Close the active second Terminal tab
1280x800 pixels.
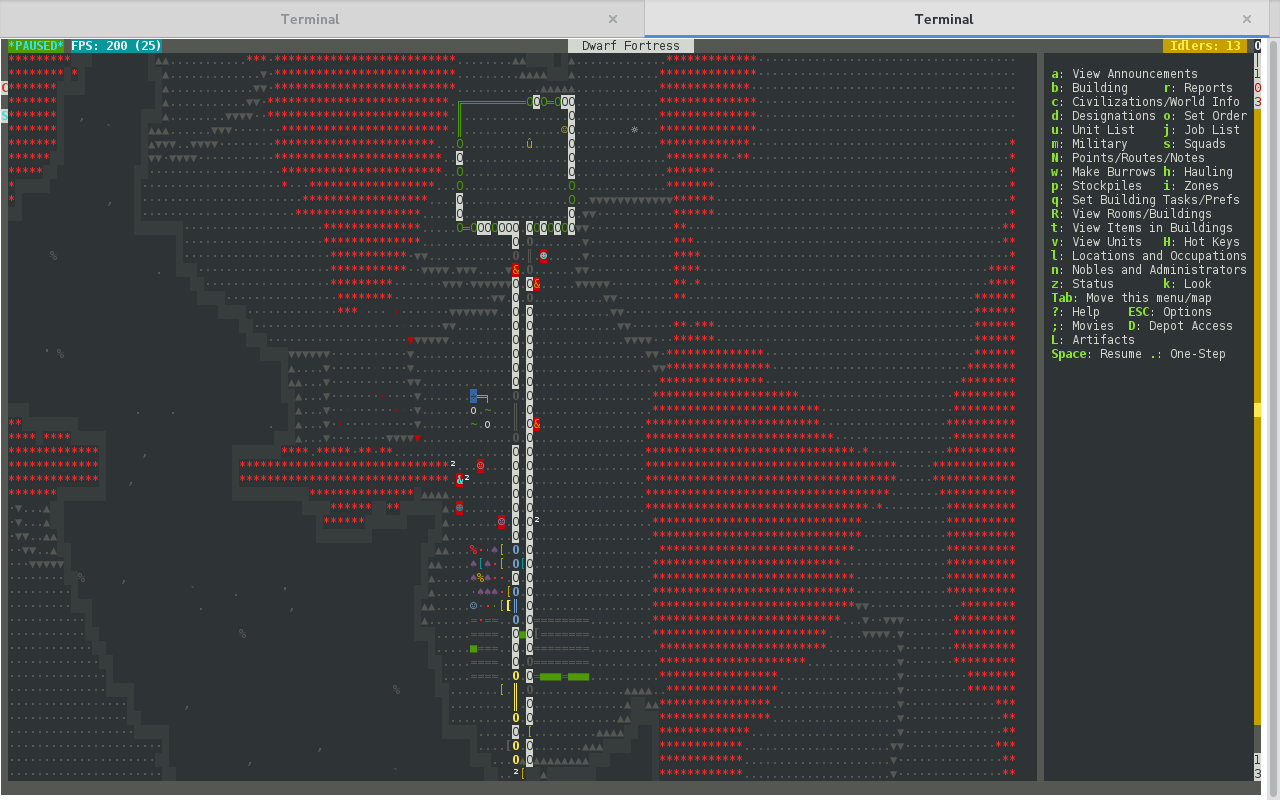1247,19
